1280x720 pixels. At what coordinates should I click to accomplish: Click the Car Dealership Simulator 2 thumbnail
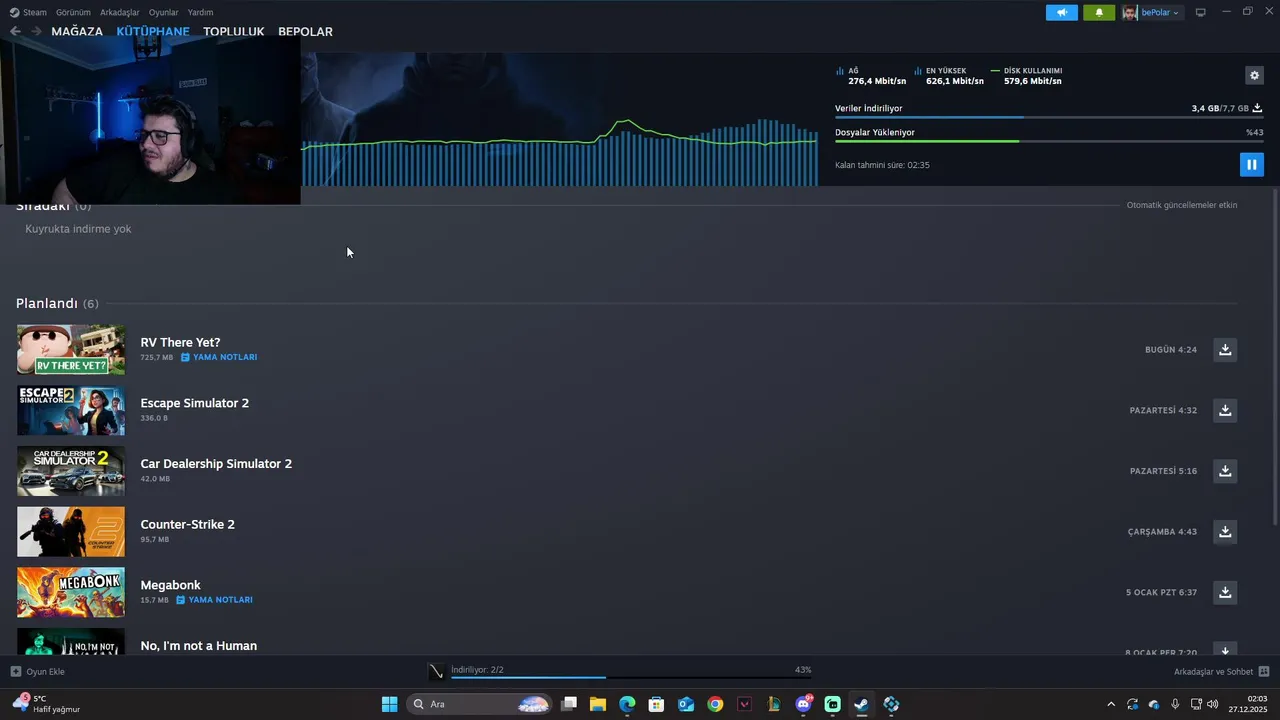[x=71, y=471]
